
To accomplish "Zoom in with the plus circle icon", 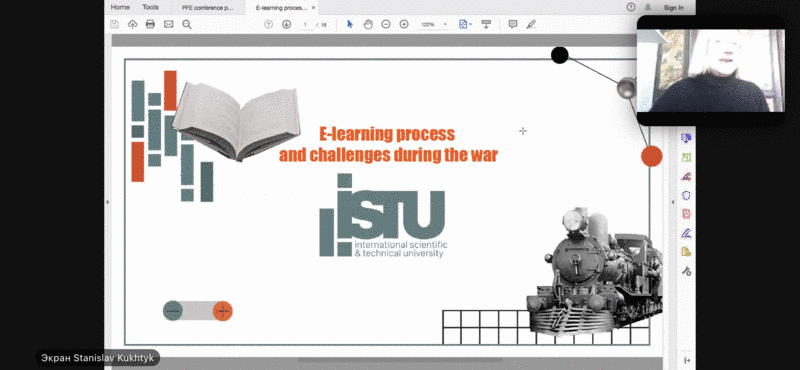I will click(404, 24).
